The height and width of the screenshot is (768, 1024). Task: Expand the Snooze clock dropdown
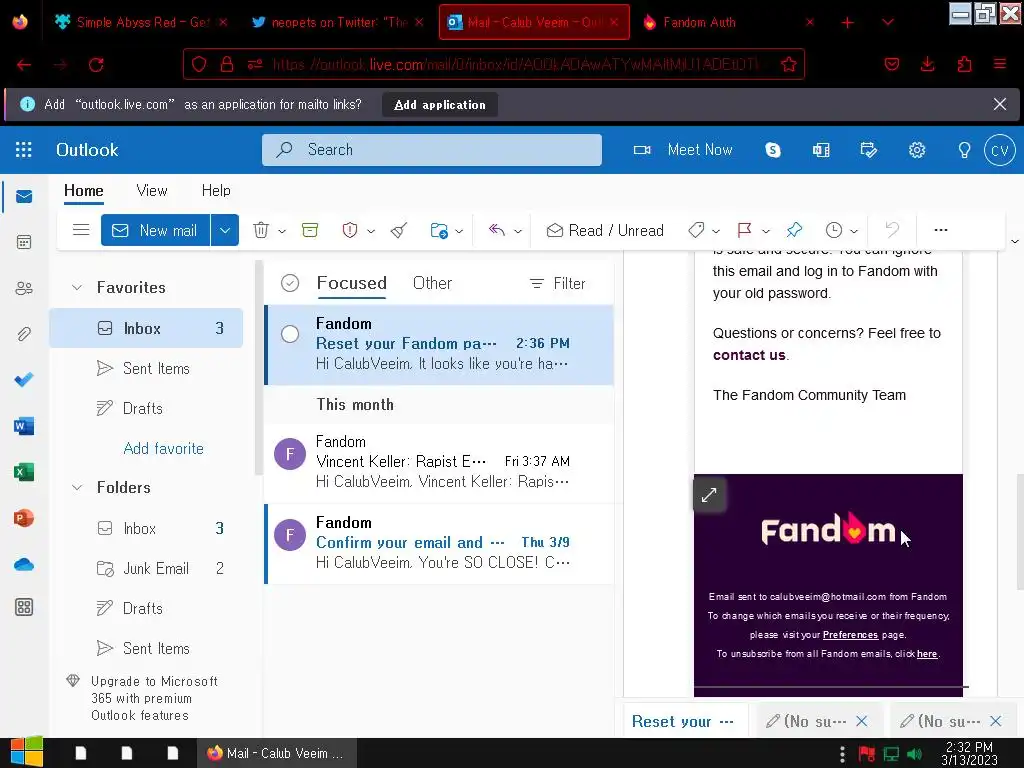click(x=854, y=231)
